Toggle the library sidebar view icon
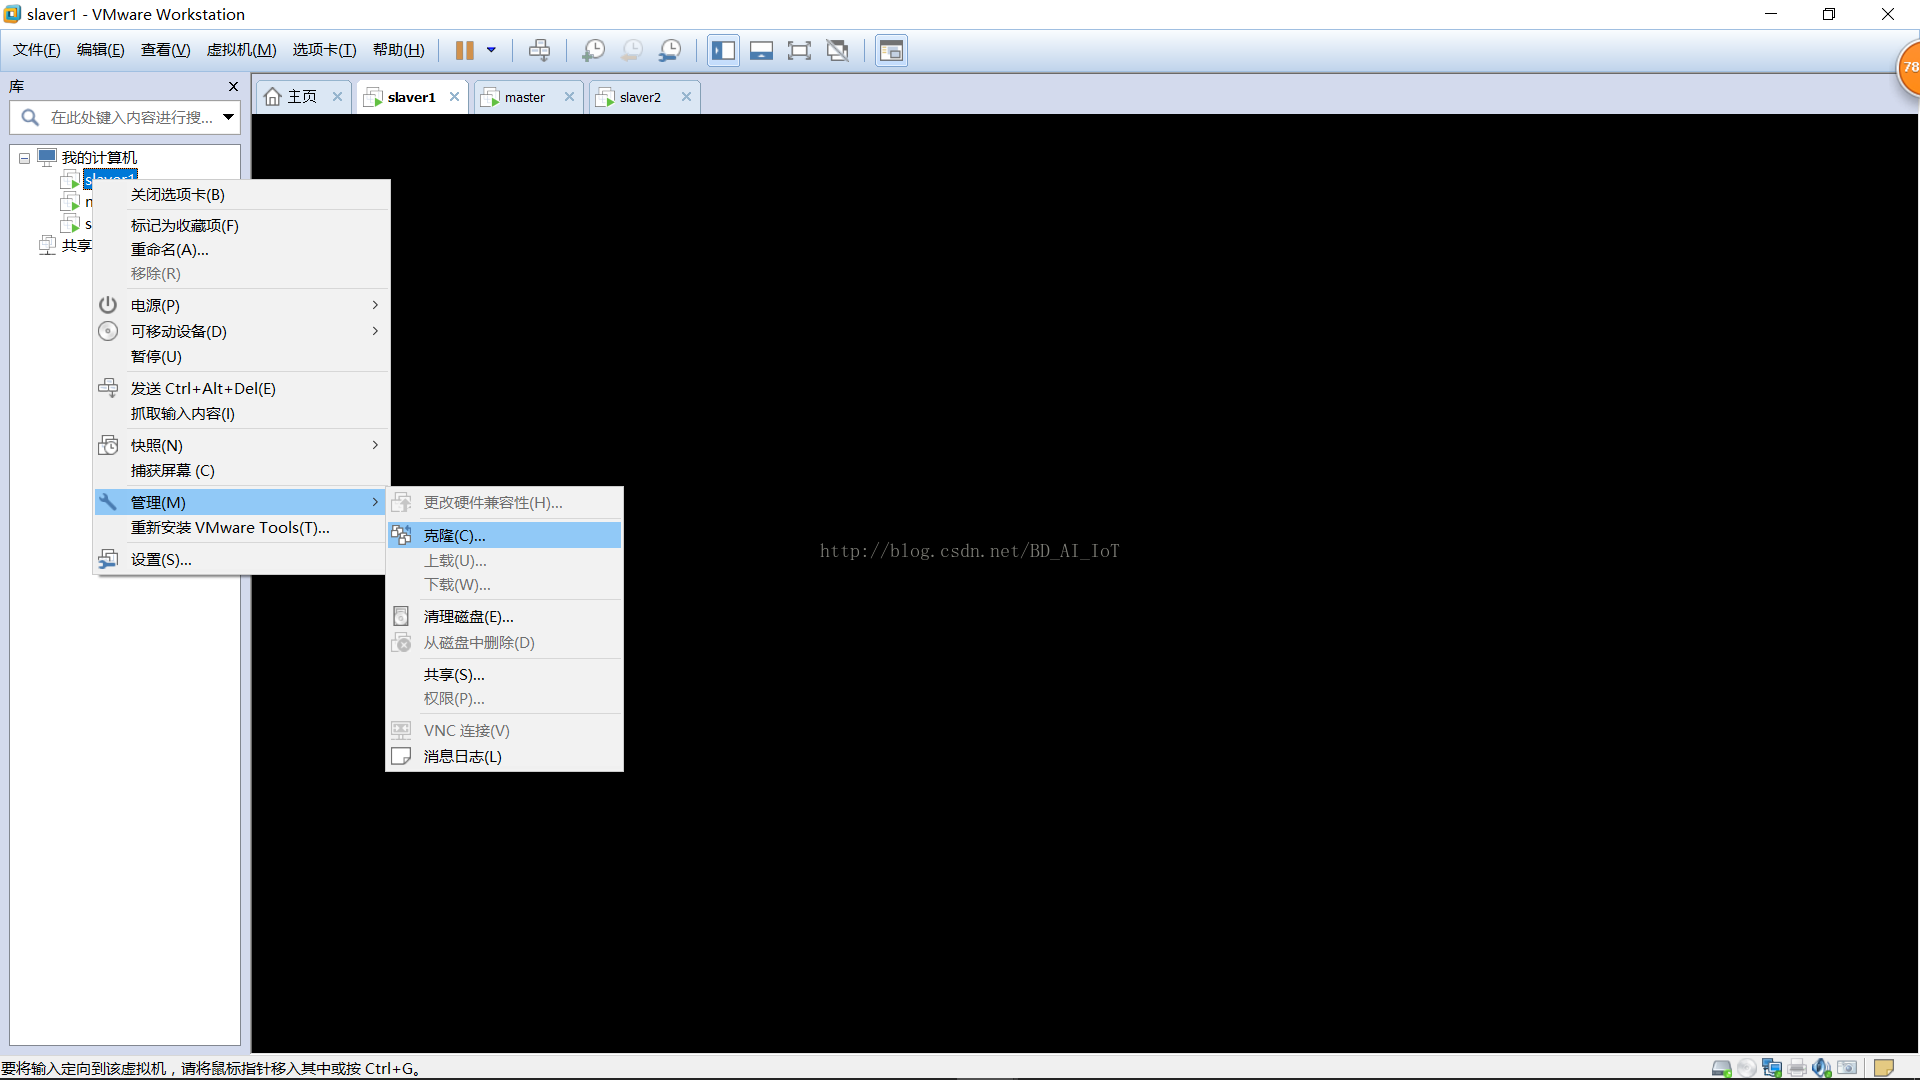1920x1080 pixels. pyautogui.click(x=724, y=50)
